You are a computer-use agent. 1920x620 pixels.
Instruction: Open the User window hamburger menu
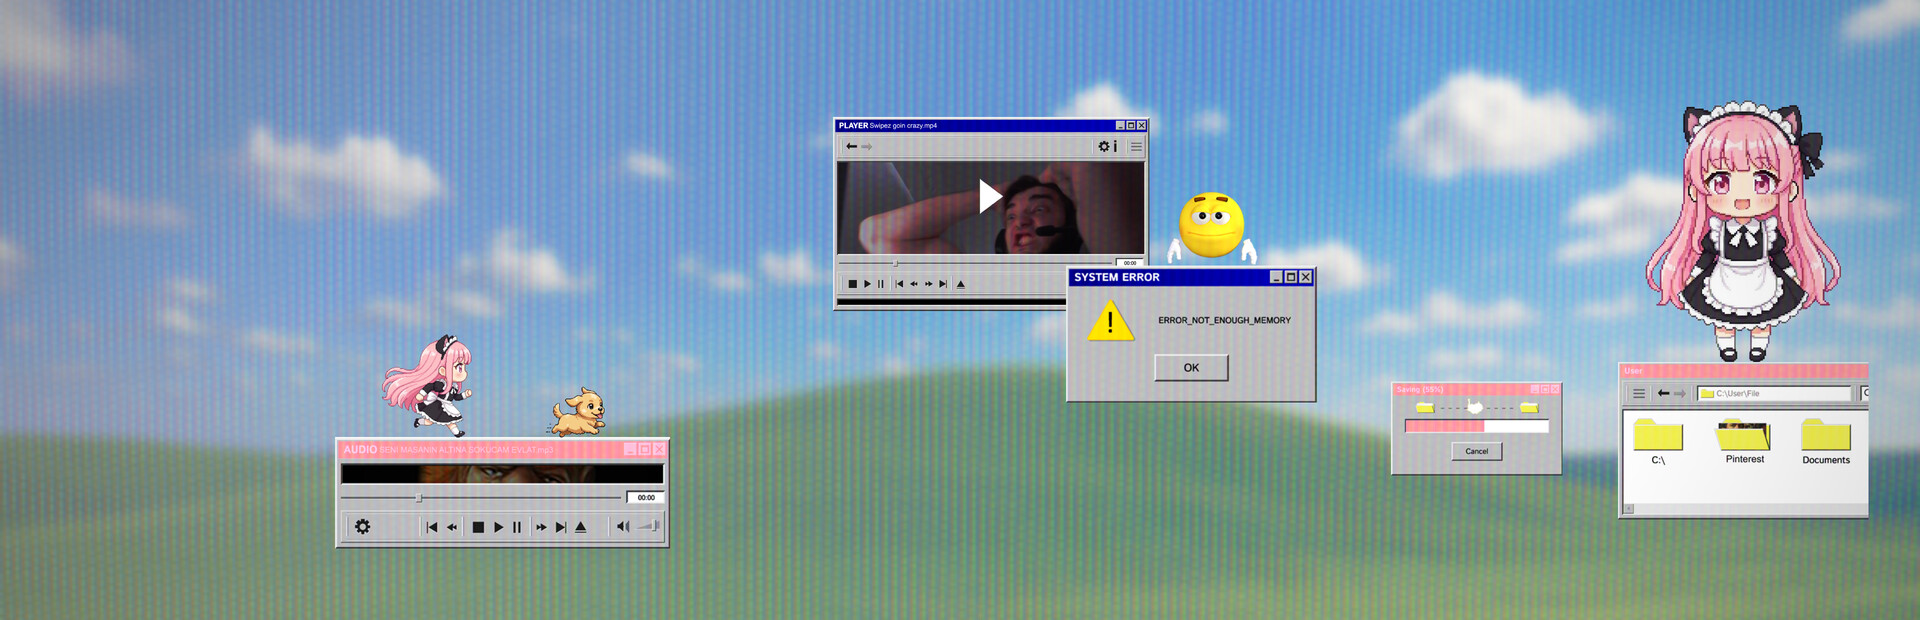coord(1638,393)
